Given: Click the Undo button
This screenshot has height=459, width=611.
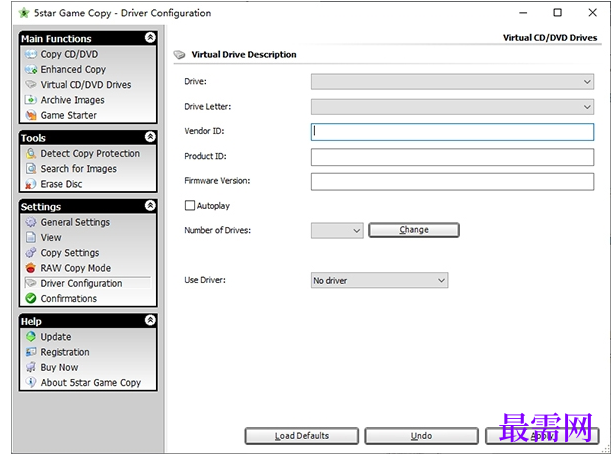Looking at the screenshot, I should pos(421,436).
